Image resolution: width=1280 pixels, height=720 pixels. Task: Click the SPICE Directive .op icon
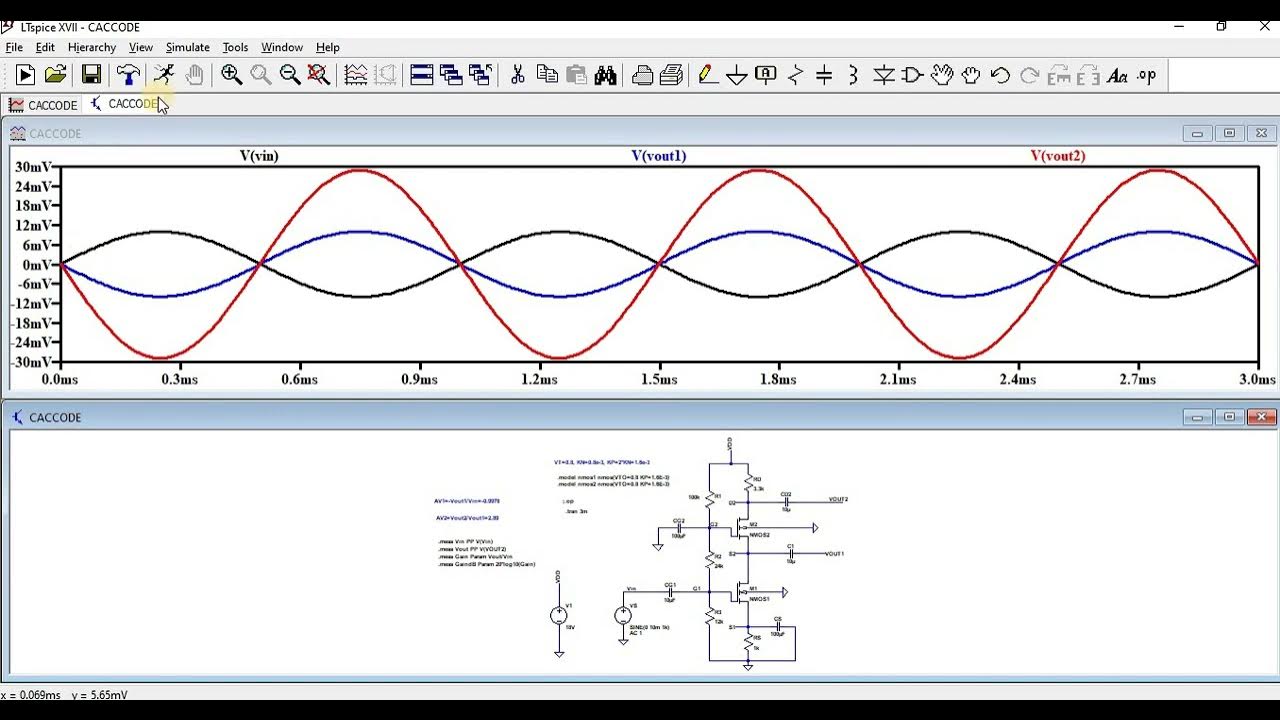click(1146, 75)
